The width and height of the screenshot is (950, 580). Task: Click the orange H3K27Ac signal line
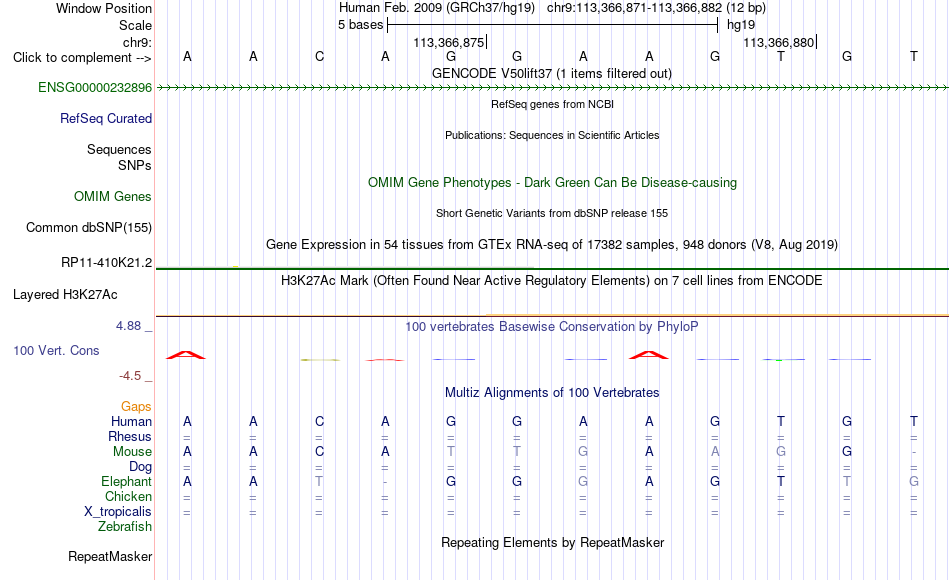tap(717, 315)
